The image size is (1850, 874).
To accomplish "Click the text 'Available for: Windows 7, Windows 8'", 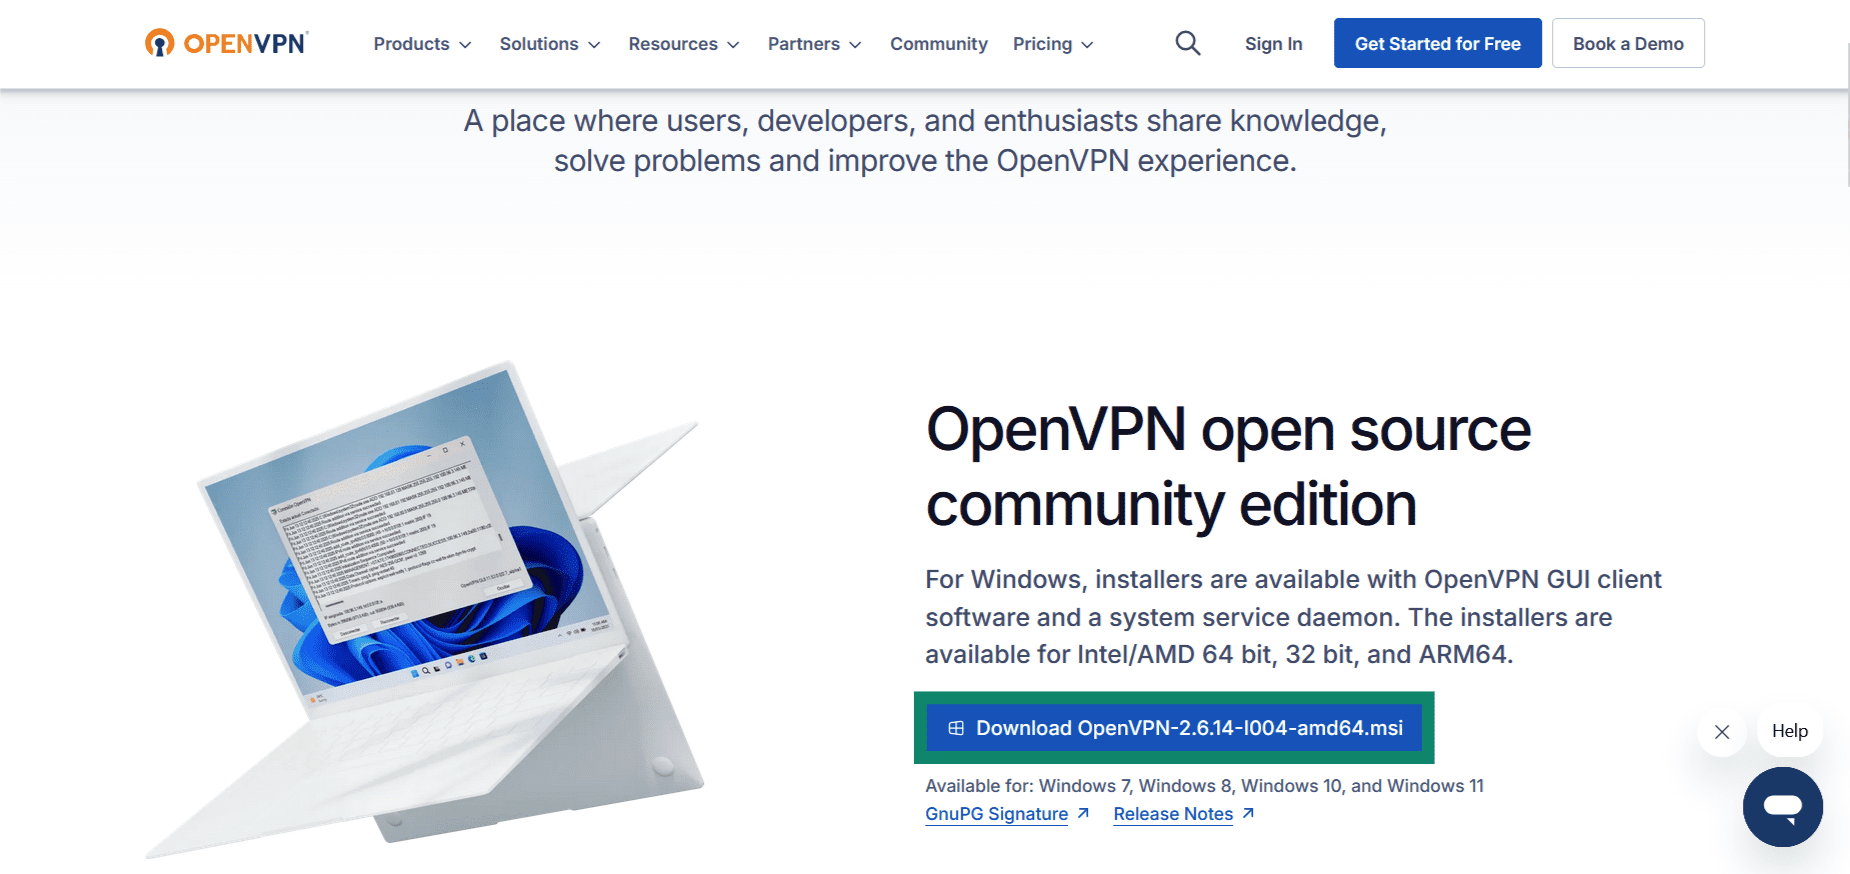I will click(x=1077, y=786).
